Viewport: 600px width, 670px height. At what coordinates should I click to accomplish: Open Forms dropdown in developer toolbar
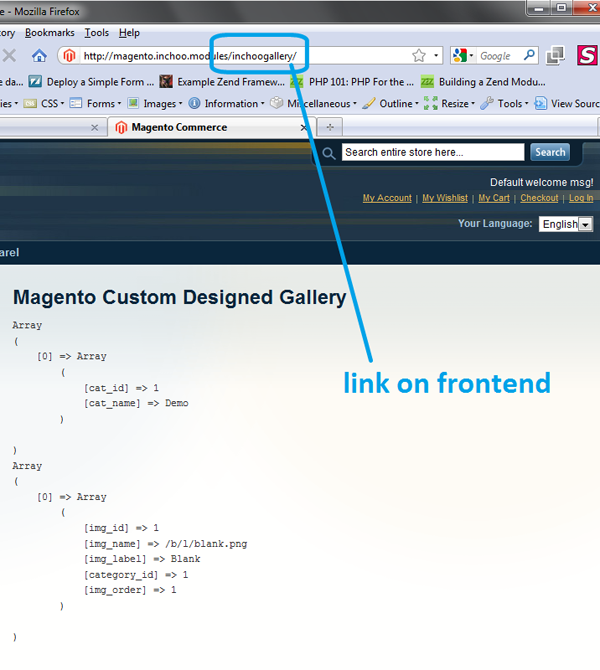(x=96, y=103)
